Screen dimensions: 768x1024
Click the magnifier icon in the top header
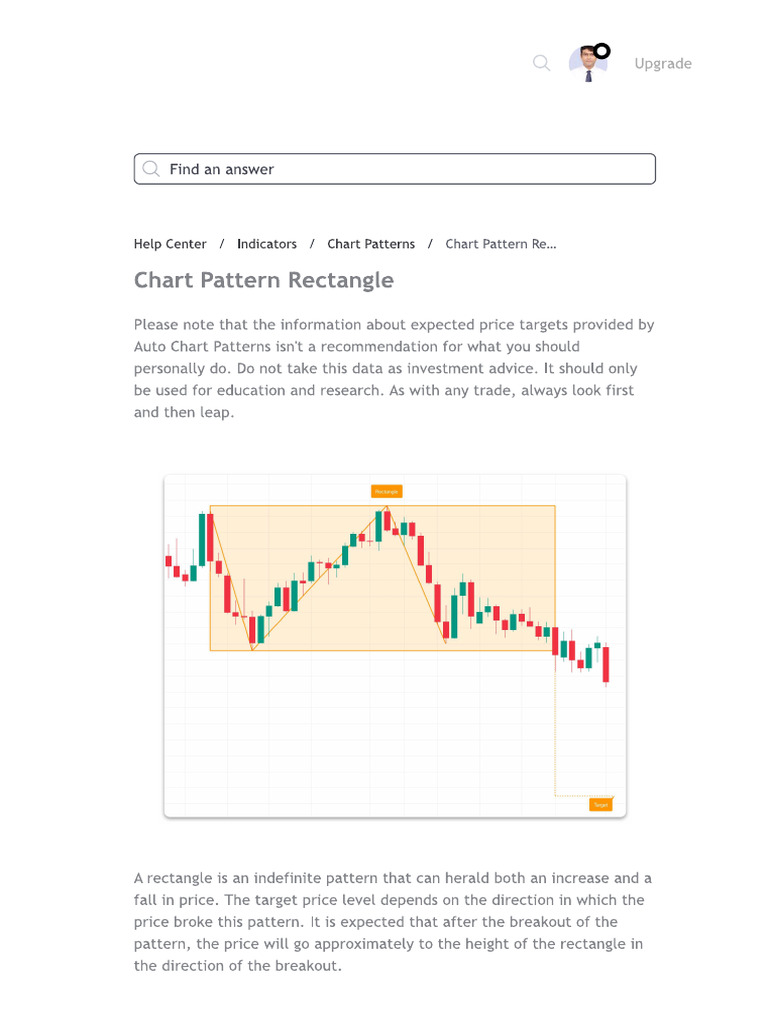click(x=541, y=63)
